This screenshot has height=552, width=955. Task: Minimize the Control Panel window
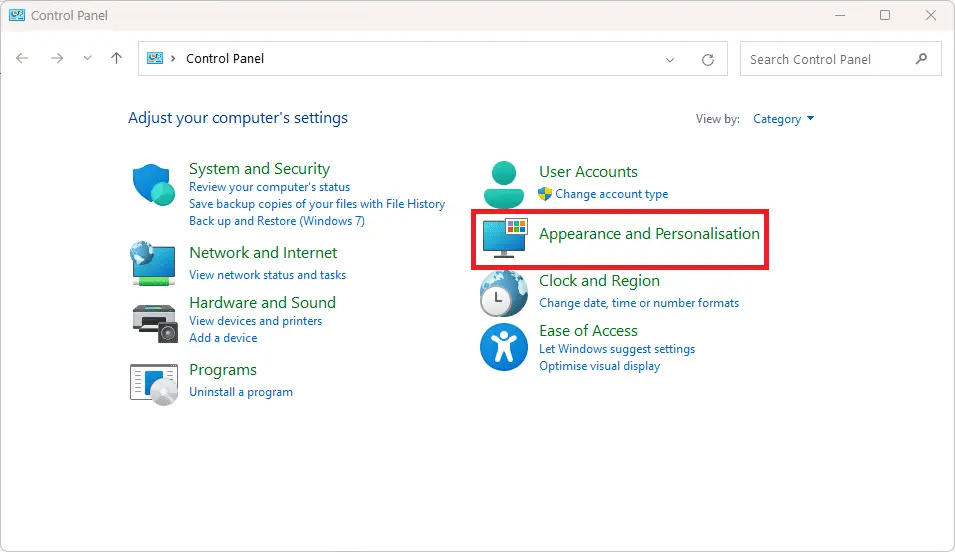840,15
